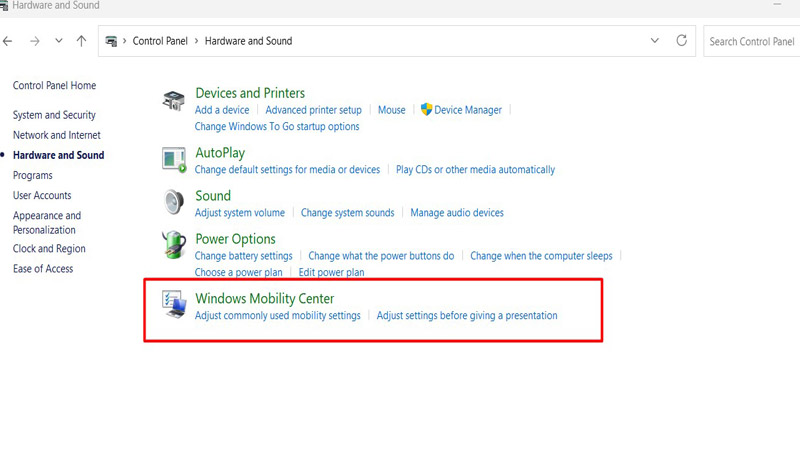Open Device Manager link
The image size is (800, 450).
[468, 110]
